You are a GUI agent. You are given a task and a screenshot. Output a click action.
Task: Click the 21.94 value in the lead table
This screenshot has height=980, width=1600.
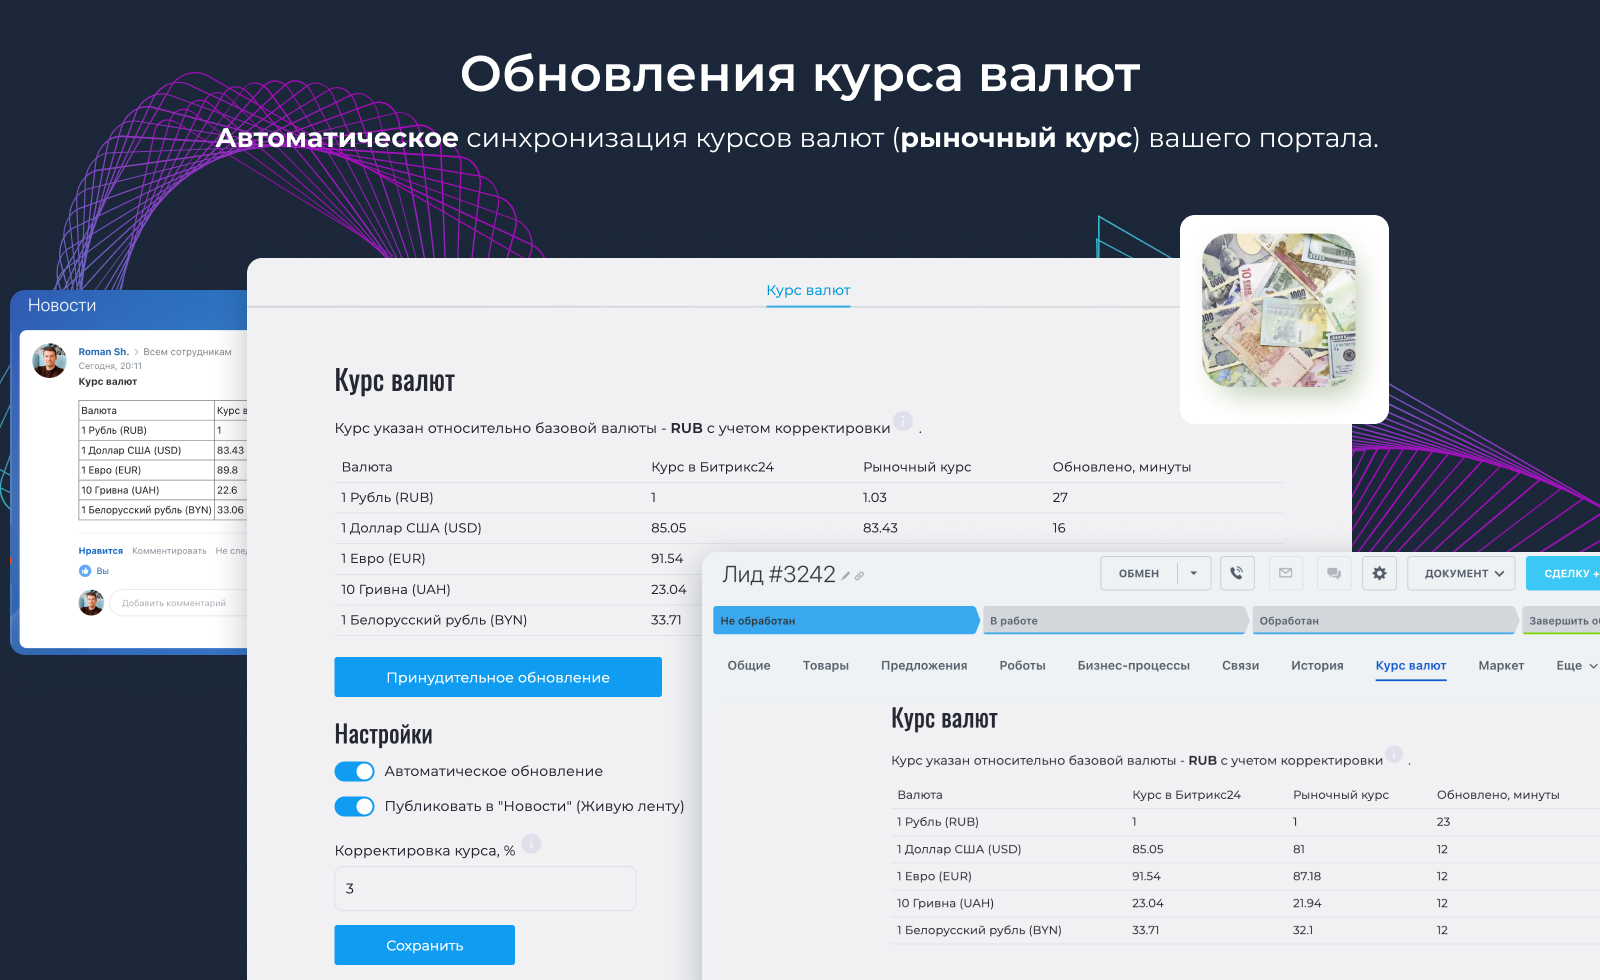click(1307, 903)
